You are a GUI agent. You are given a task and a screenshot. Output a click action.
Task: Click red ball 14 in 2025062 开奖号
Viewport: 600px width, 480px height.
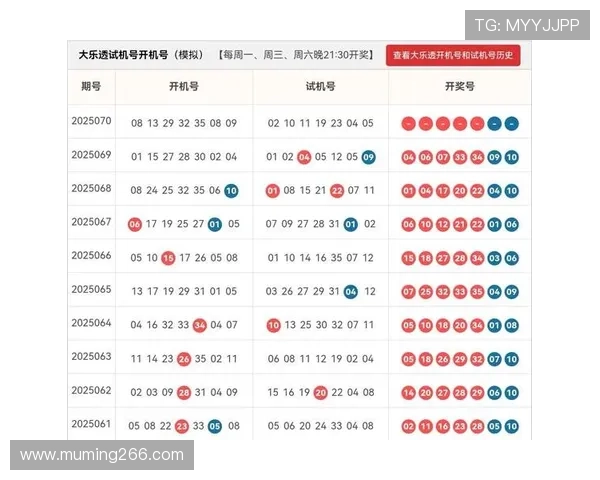click(x=408, y=393)
